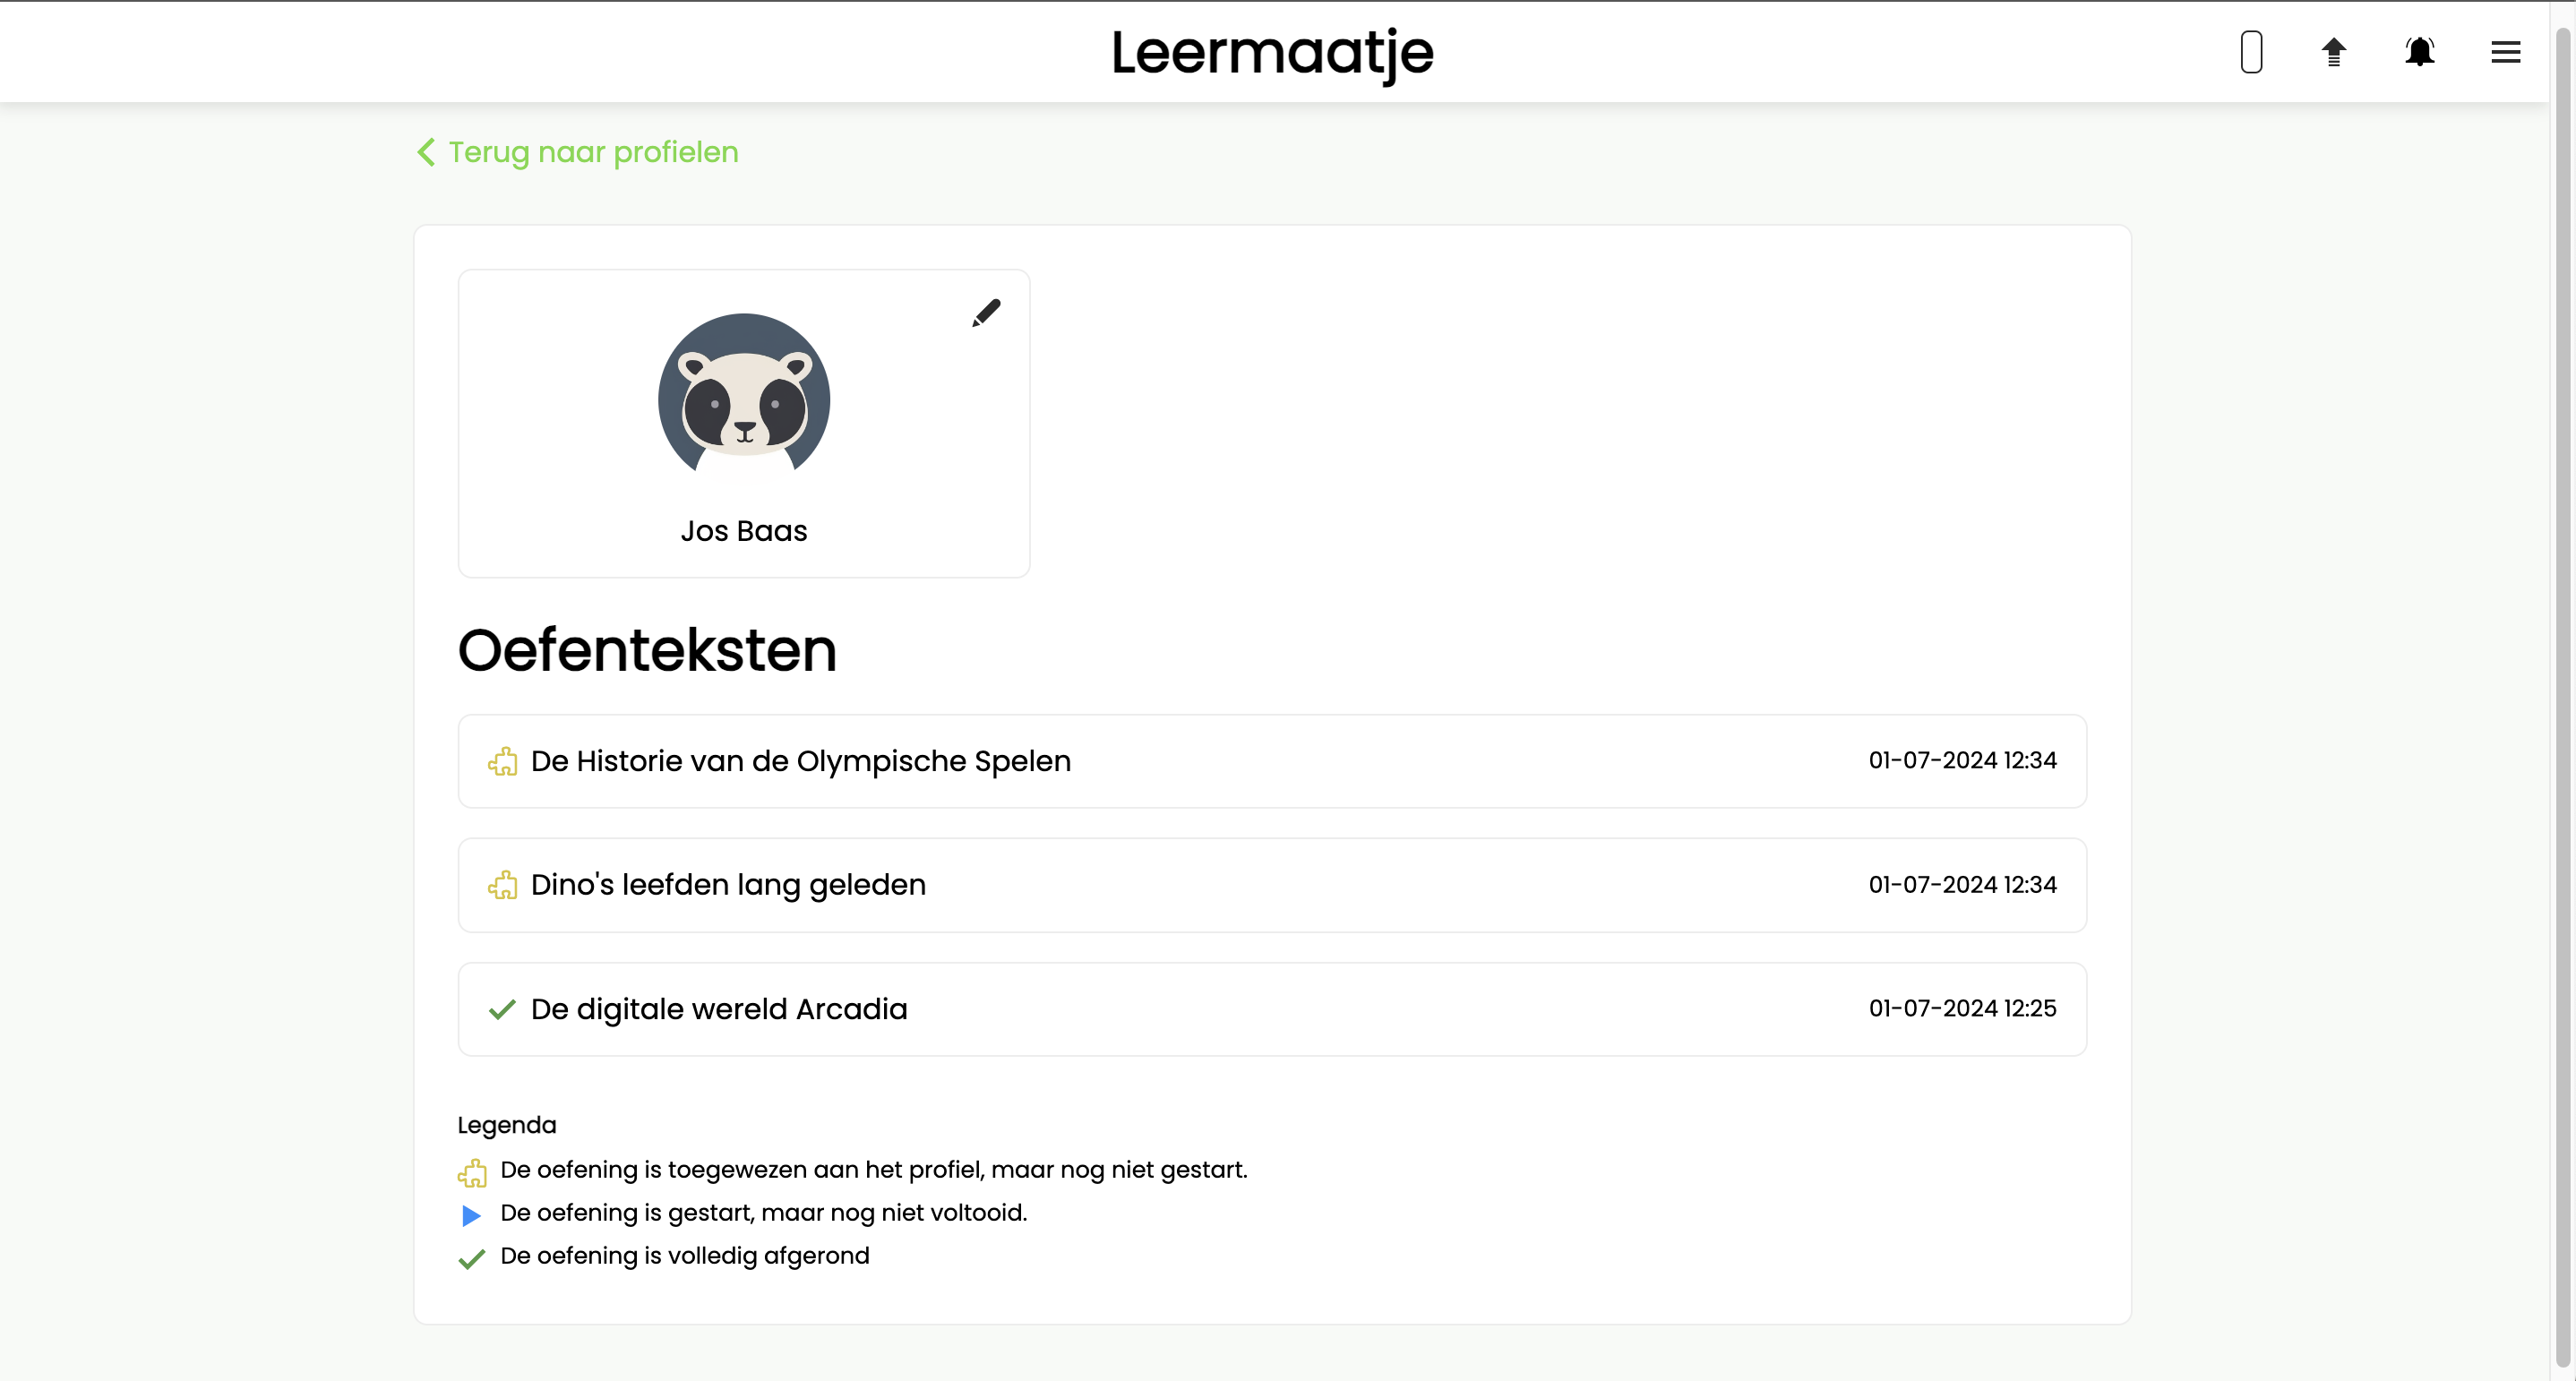2576x1381 pixels.
Task: Open De digitale wereld Arcadia exercise
Action: pos(719,1009)
